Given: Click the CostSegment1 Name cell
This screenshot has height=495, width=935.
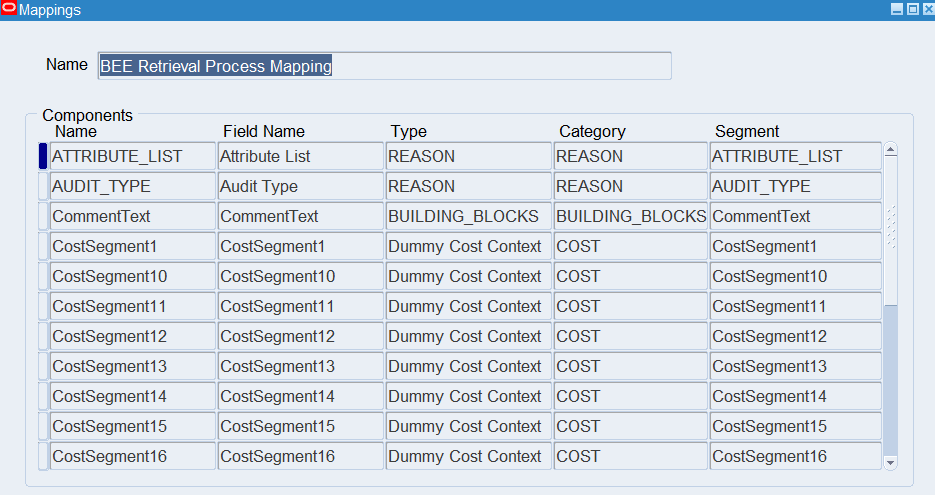Looking at the screenshot, I should coord(132,246).
